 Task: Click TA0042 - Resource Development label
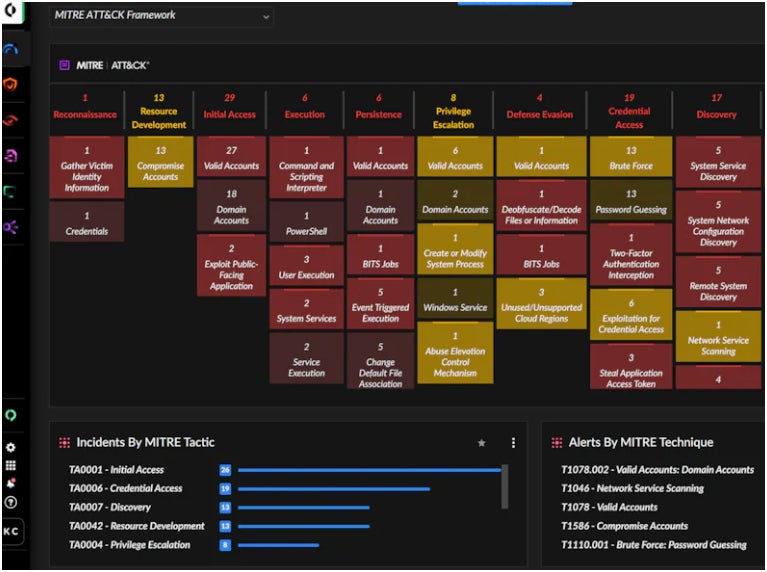tap(136, 526)
